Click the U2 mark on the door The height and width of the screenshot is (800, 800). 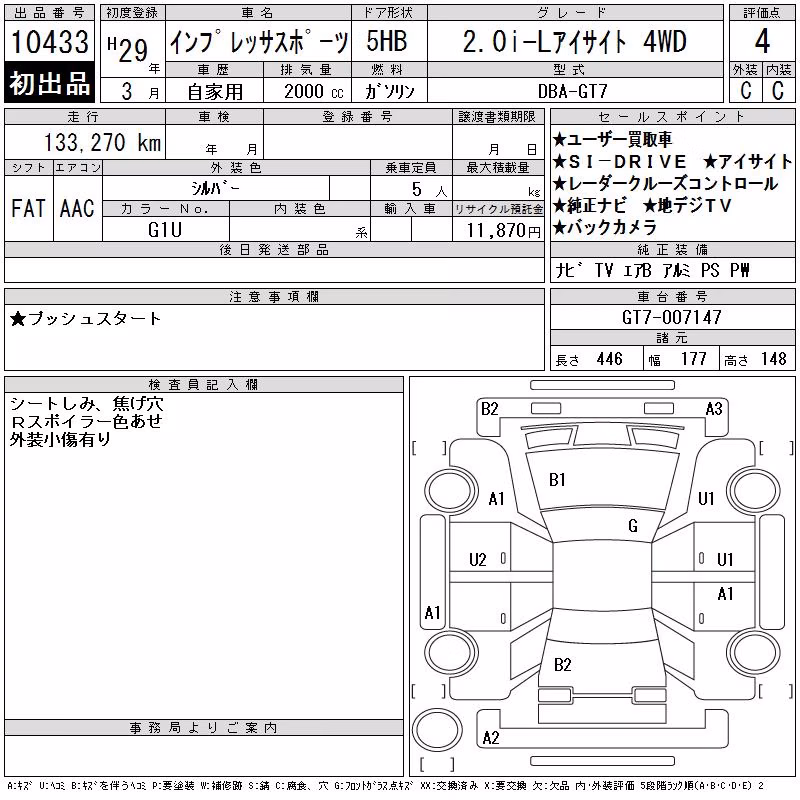click(x=478, y=560)
